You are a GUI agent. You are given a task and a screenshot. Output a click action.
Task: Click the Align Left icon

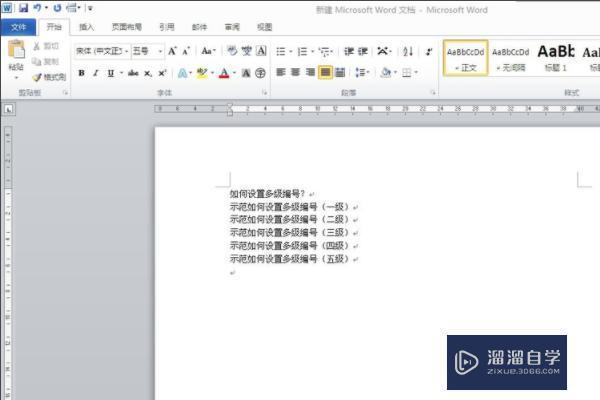[x=281, y=72]
